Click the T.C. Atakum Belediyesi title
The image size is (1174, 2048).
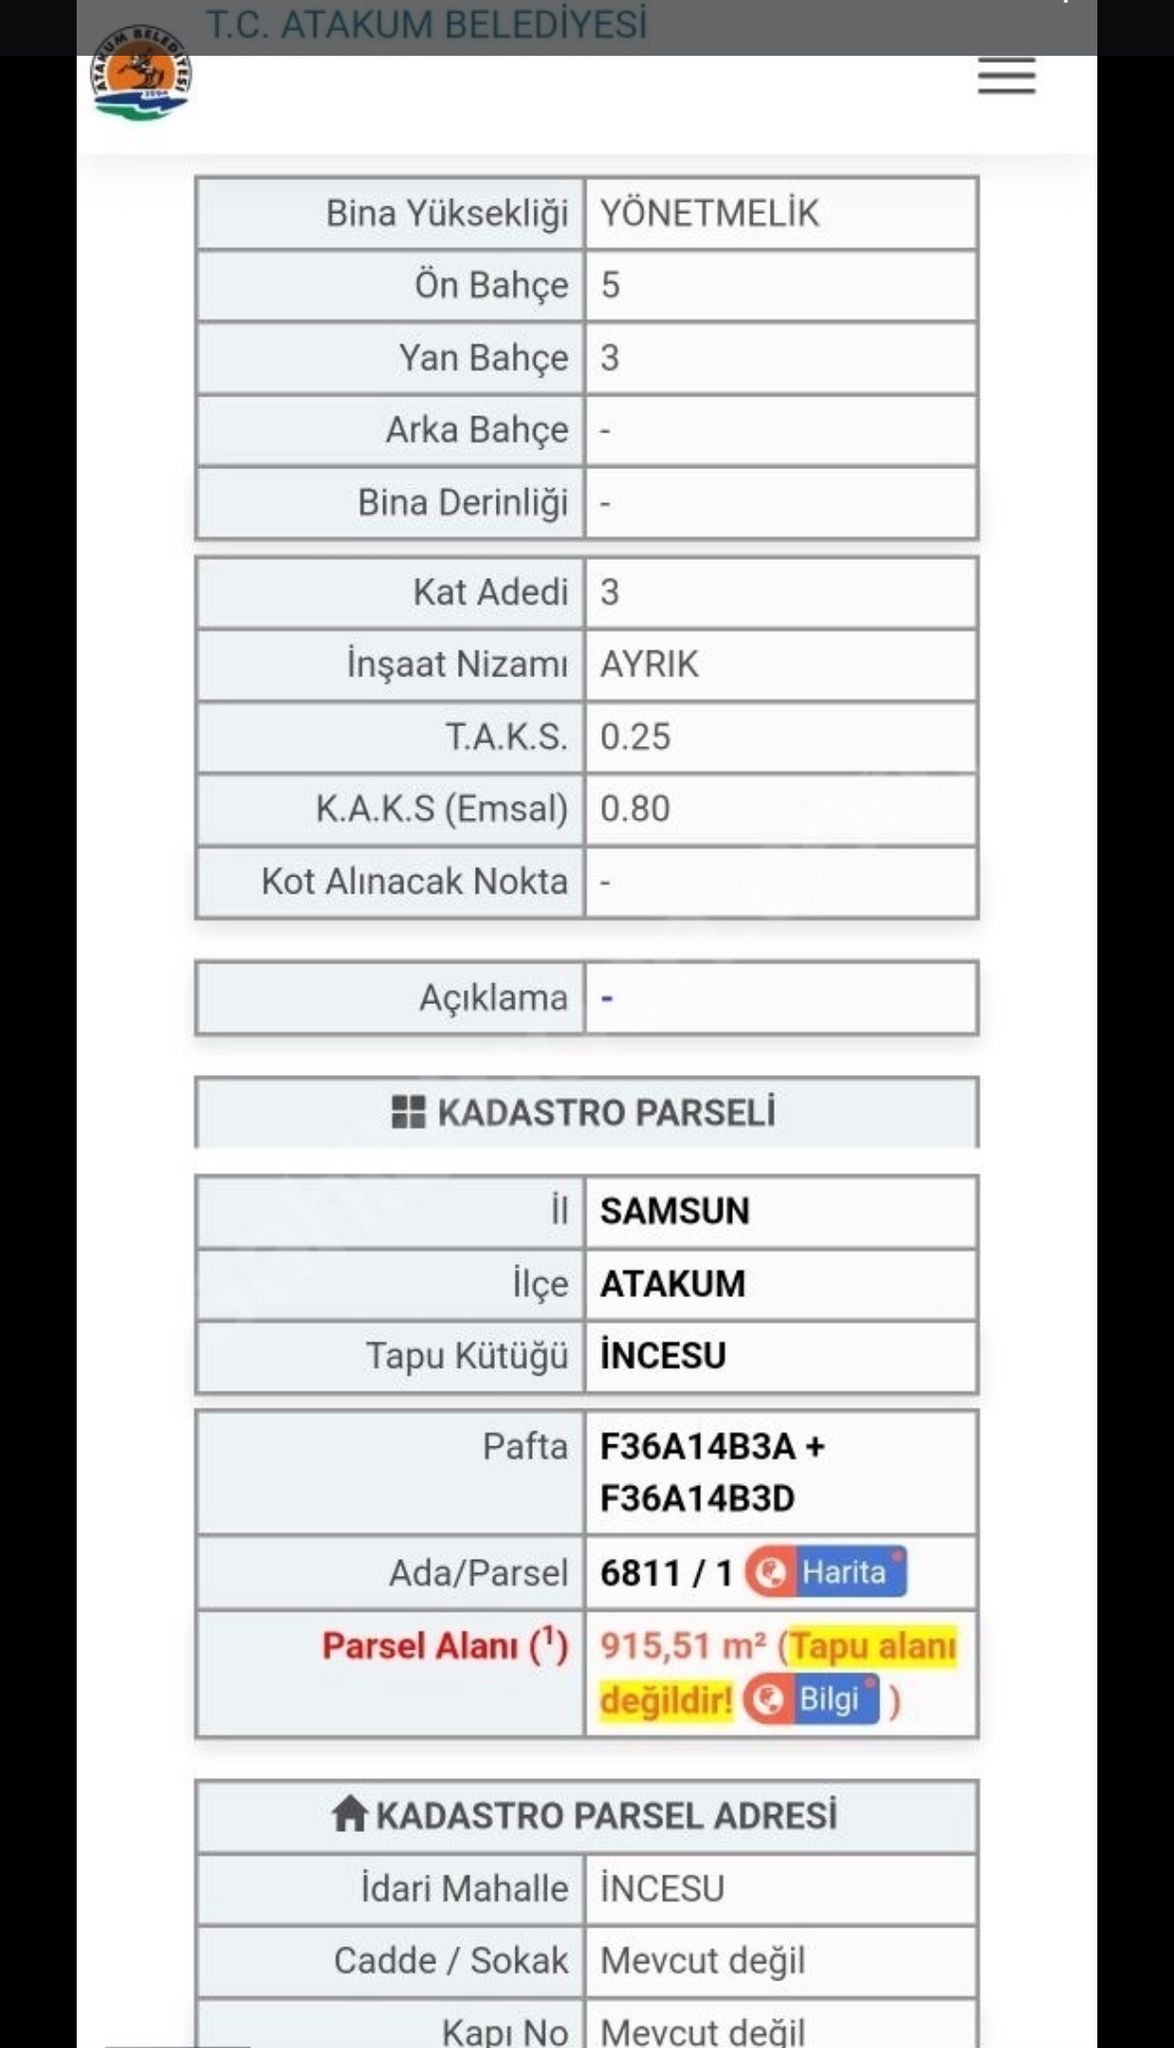[x=427, y=24]
